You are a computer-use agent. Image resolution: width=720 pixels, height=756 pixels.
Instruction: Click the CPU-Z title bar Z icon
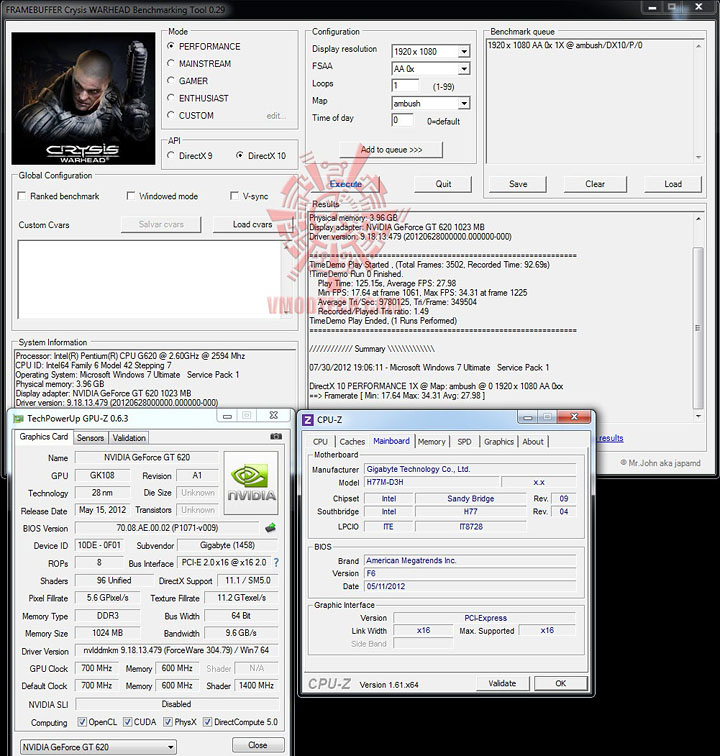click(308, 420)
